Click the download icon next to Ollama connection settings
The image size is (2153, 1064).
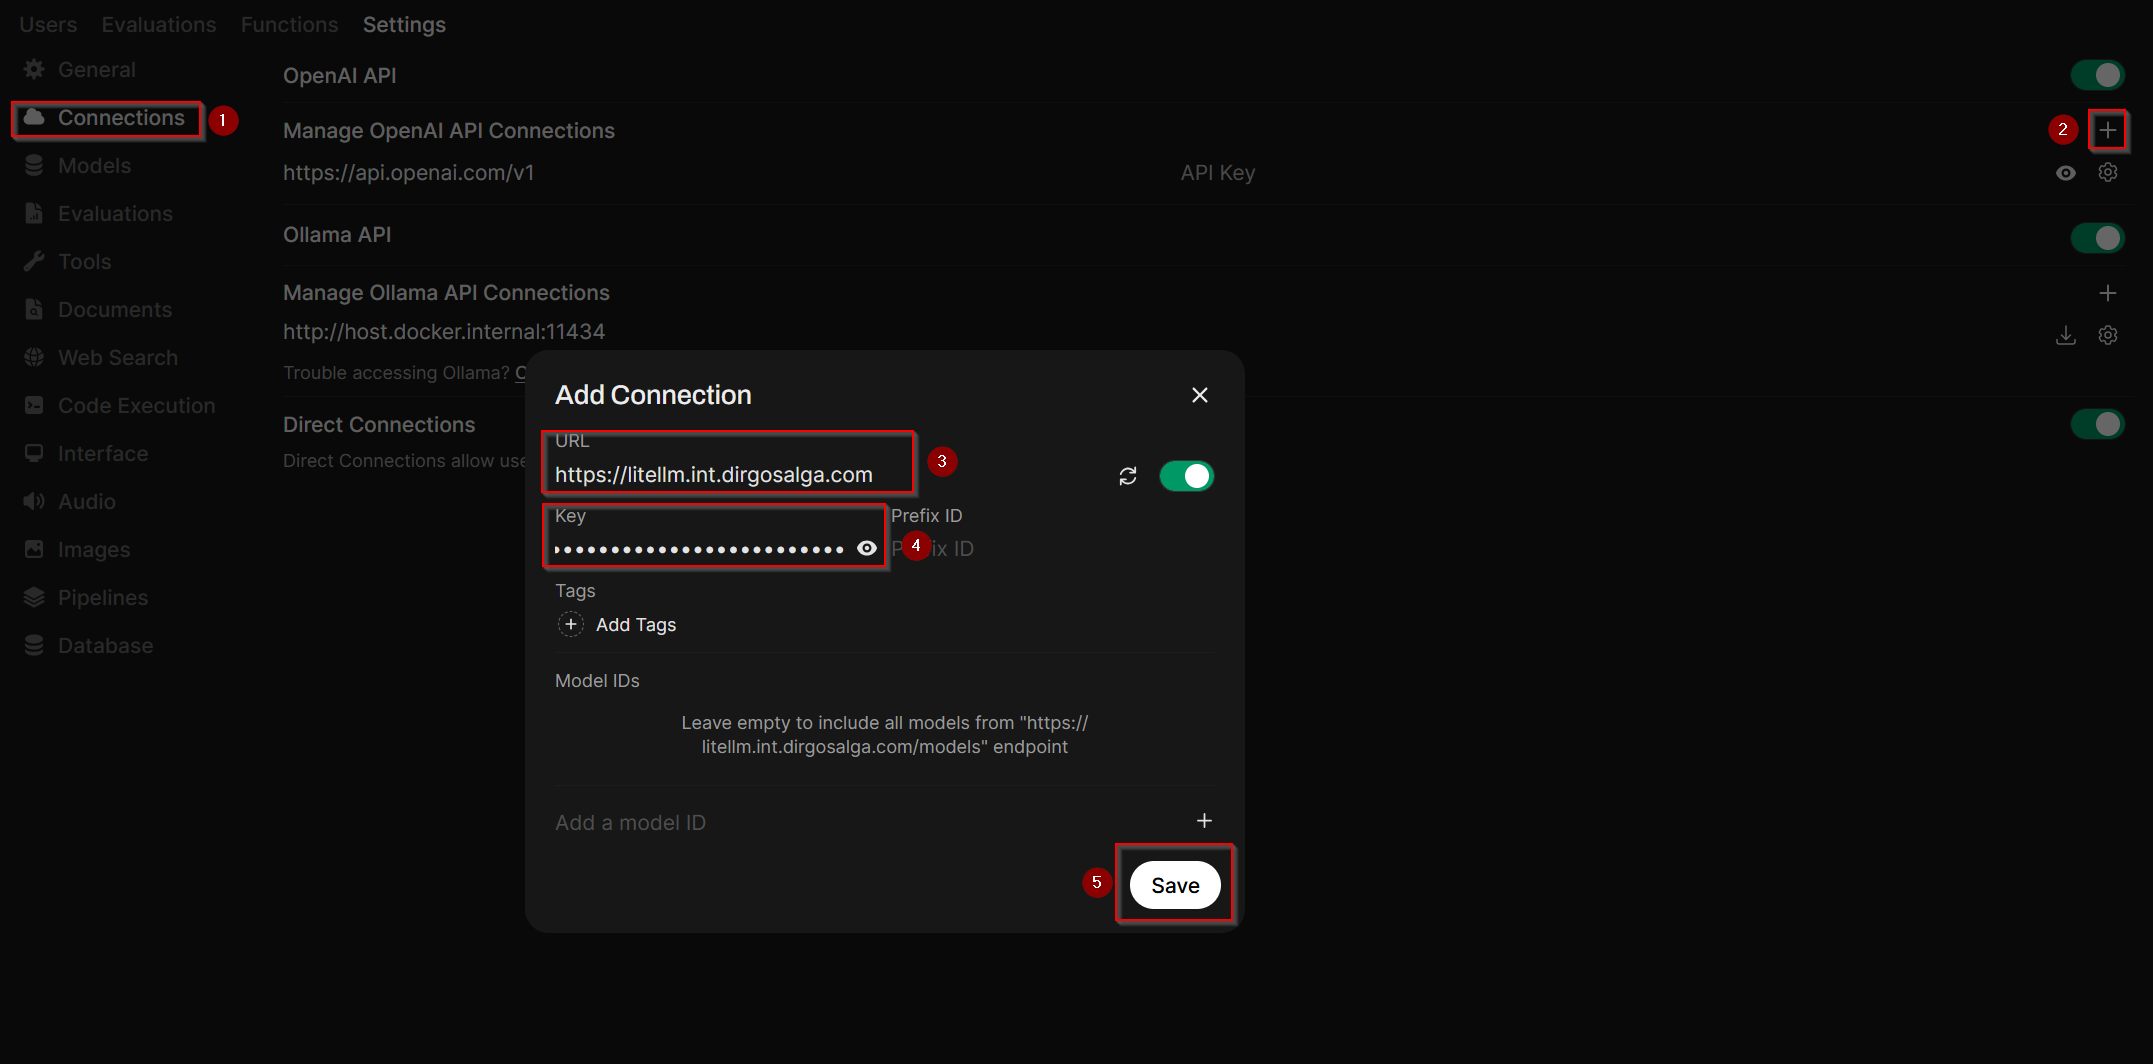coord(2066,335)
